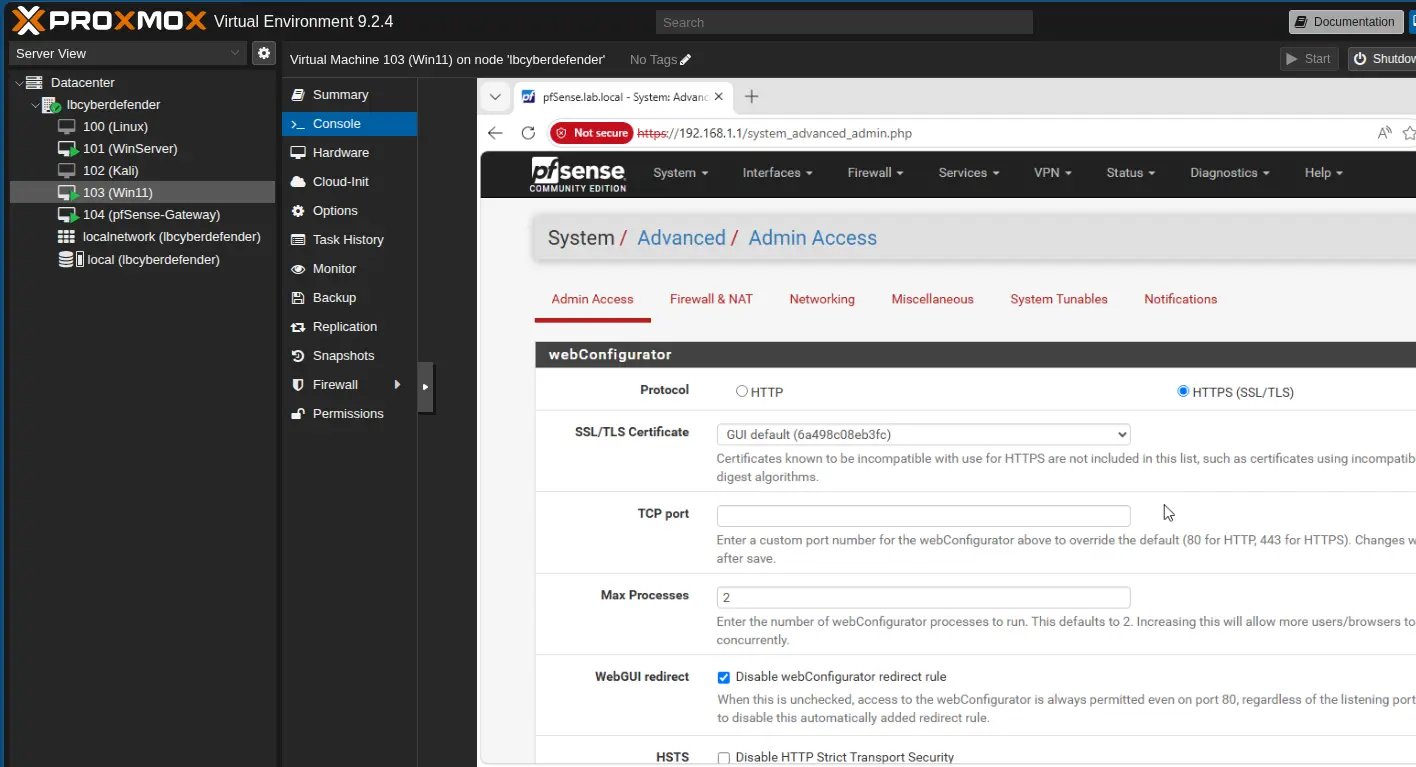Select VM 104 (pfSense-Gateway)

(x=151, y=215)
